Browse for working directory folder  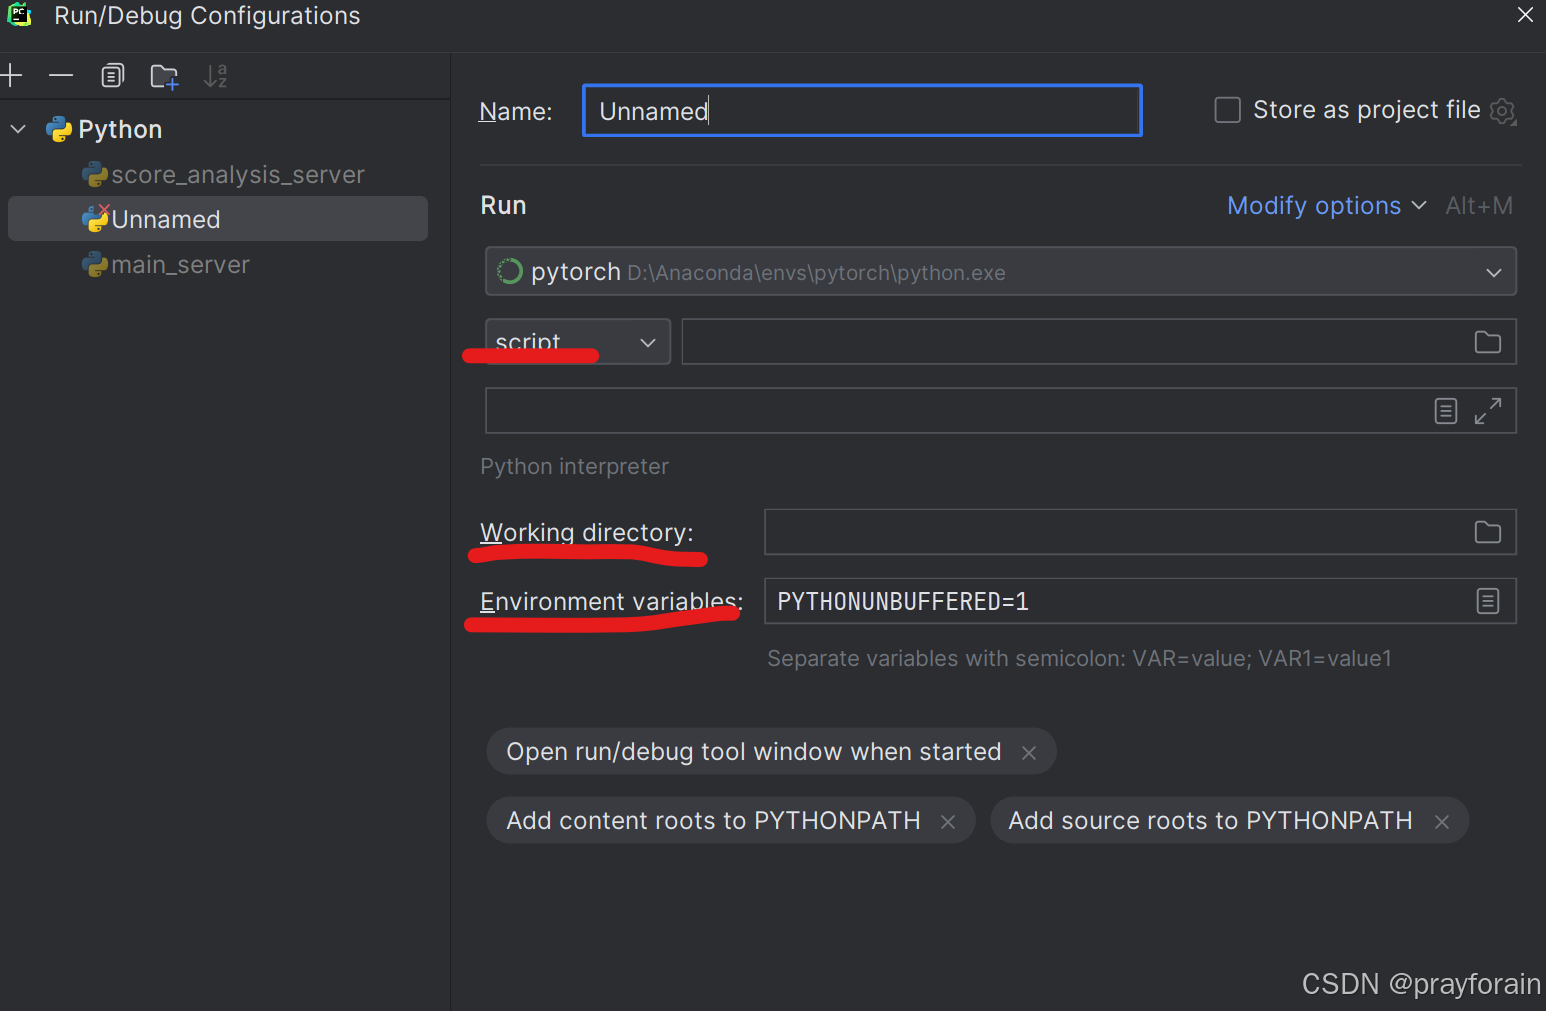tap(1487, 532)
